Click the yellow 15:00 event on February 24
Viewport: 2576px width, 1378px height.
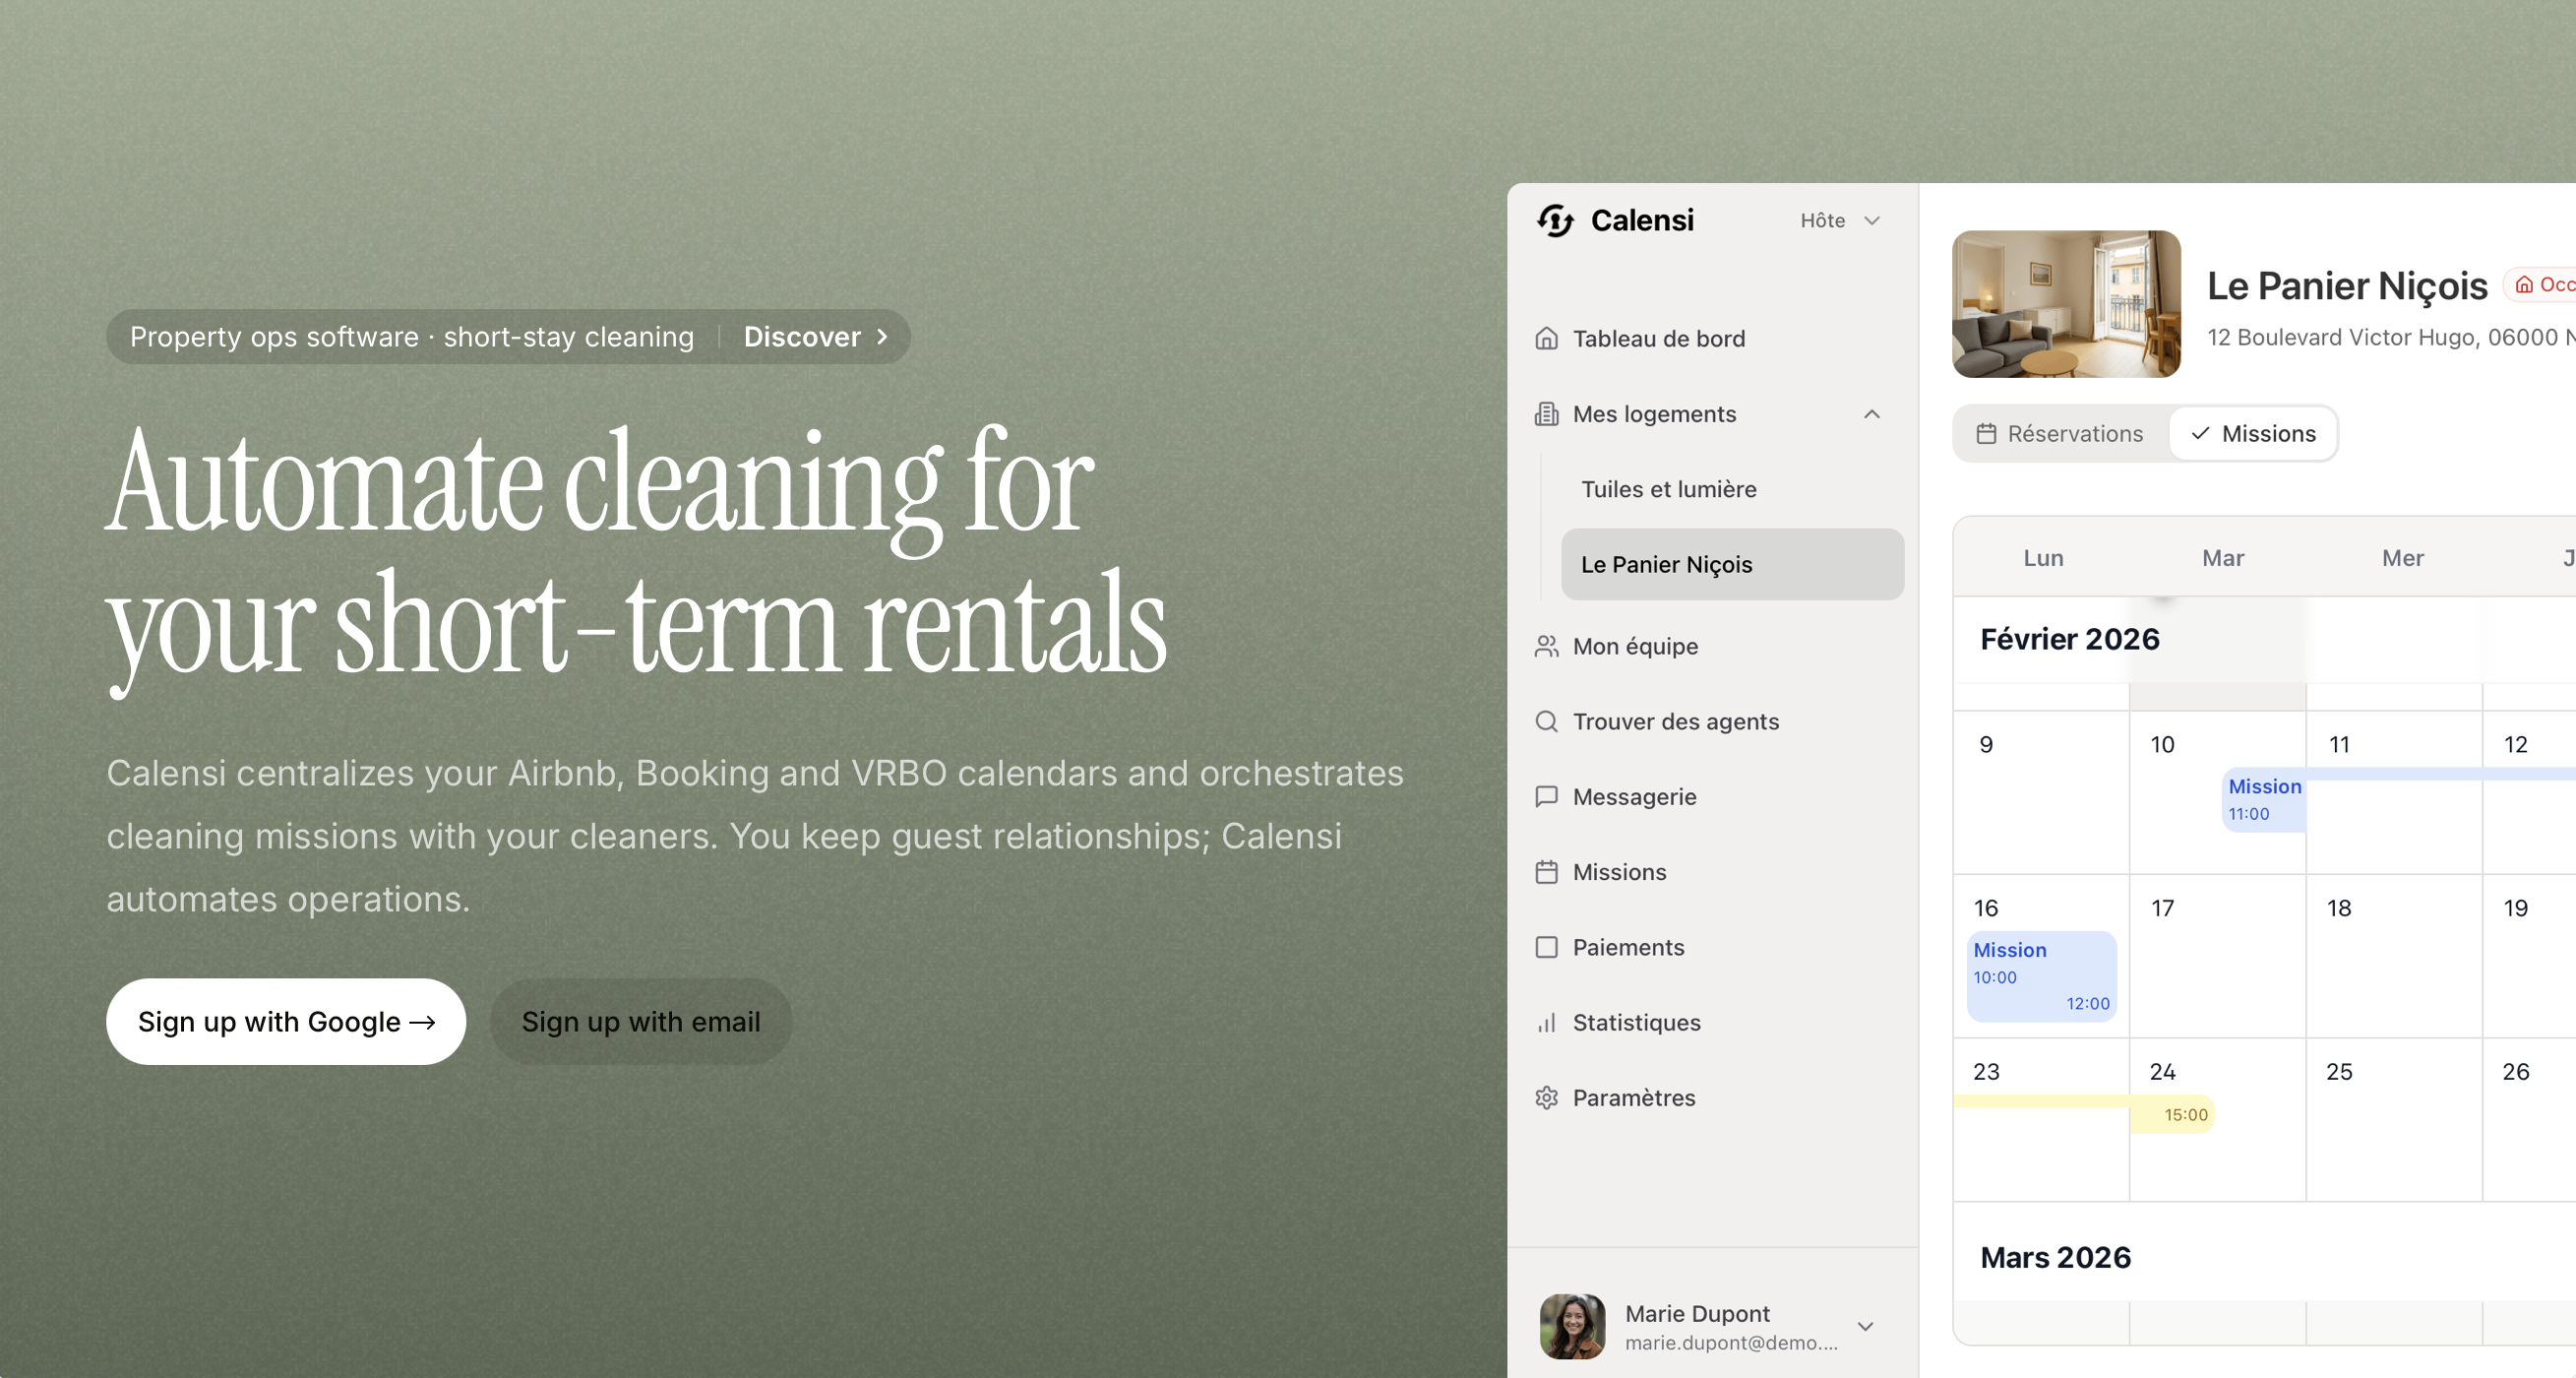2172,1114
